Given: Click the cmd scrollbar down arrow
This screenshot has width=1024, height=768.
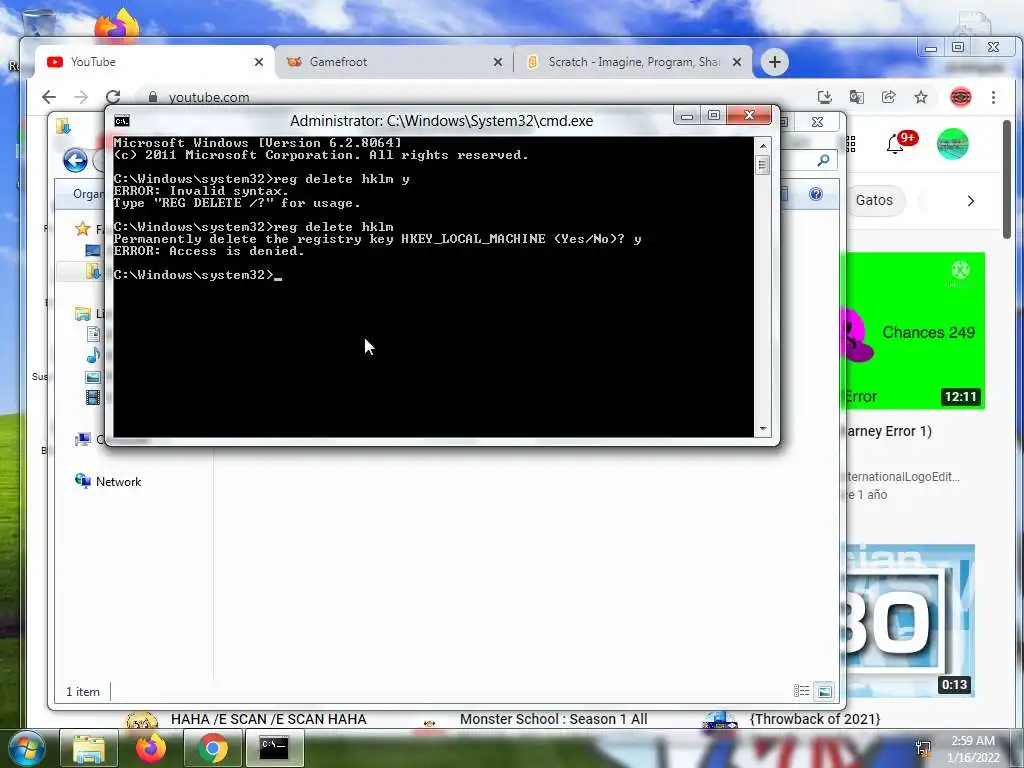Looking at the screenshot, I should tap(763, 429).
